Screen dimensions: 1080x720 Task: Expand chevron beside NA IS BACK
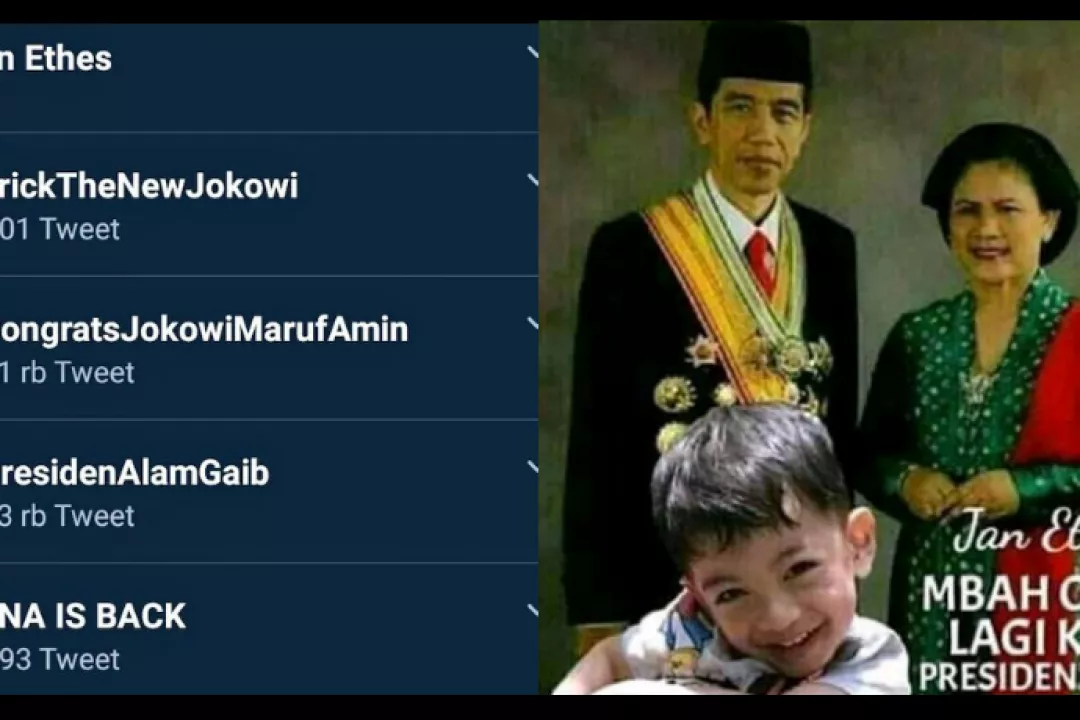click(x=532, y=610)
